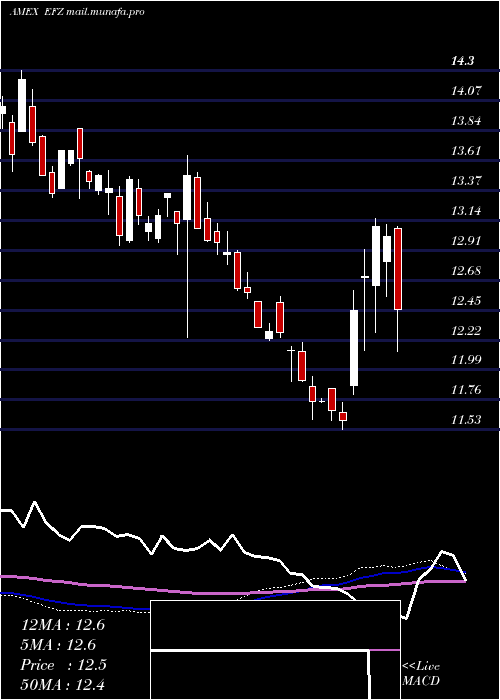500x700 pixels.
Task: Click the 11.53 price axis label
Action: tap(467, 420)
